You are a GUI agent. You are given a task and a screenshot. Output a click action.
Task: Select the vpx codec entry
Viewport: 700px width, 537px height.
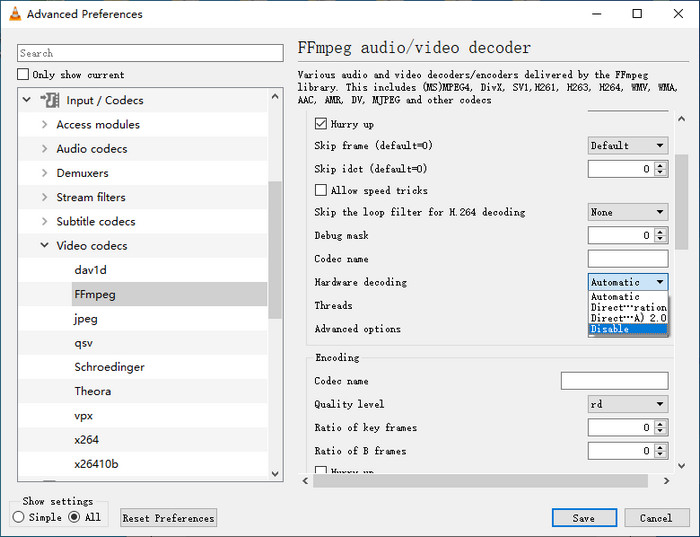point(83,416)
